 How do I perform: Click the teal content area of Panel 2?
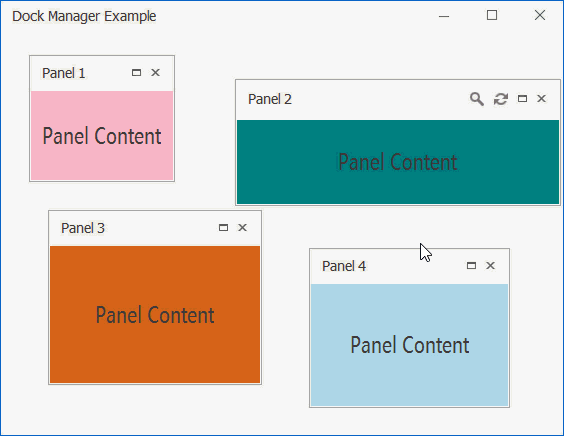(x=398, y=162)
